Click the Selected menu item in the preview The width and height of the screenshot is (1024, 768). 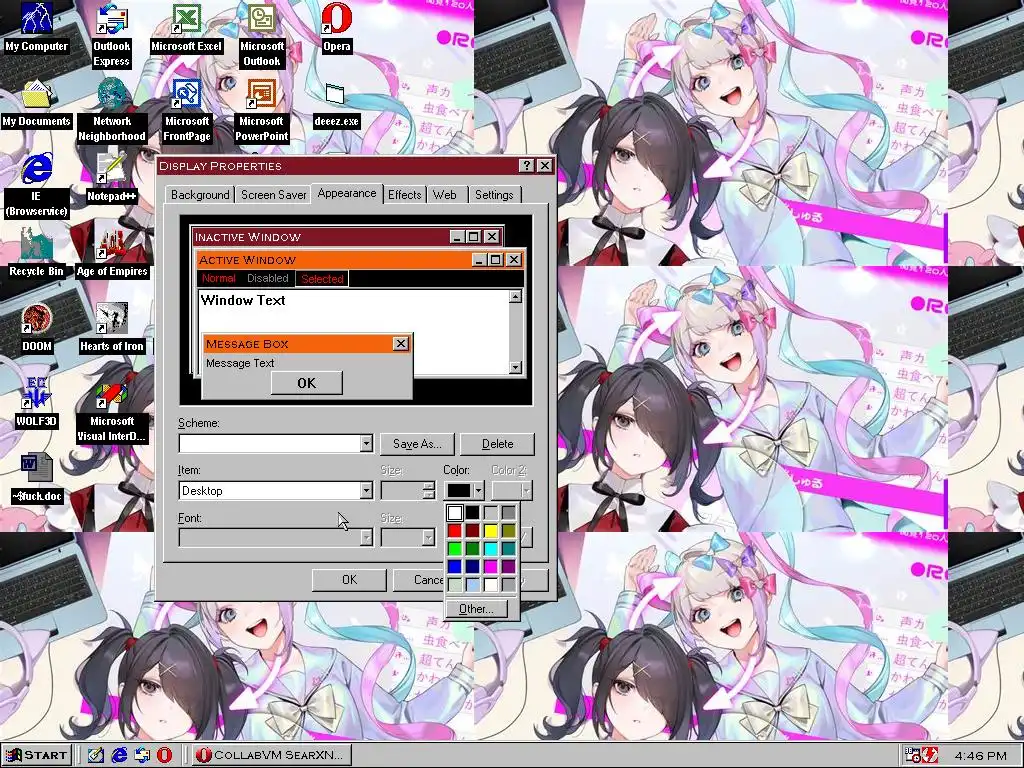322,279
